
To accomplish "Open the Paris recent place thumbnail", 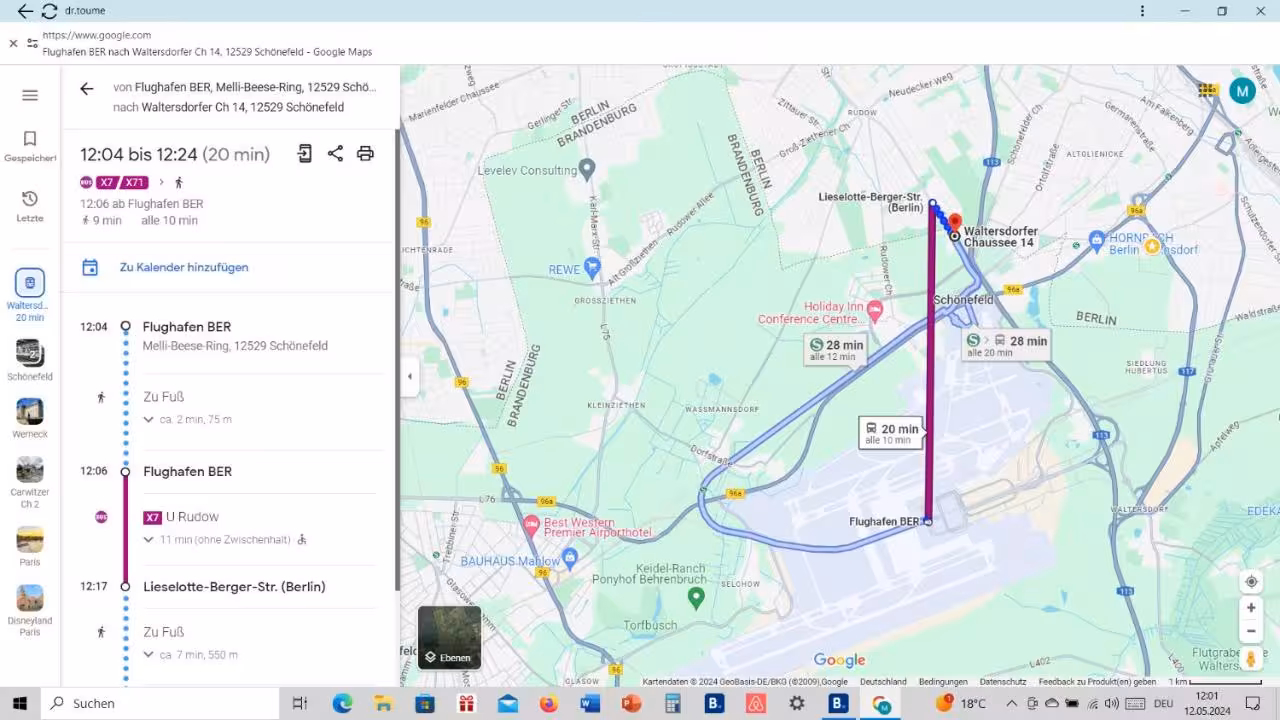I will pos(30,546).
